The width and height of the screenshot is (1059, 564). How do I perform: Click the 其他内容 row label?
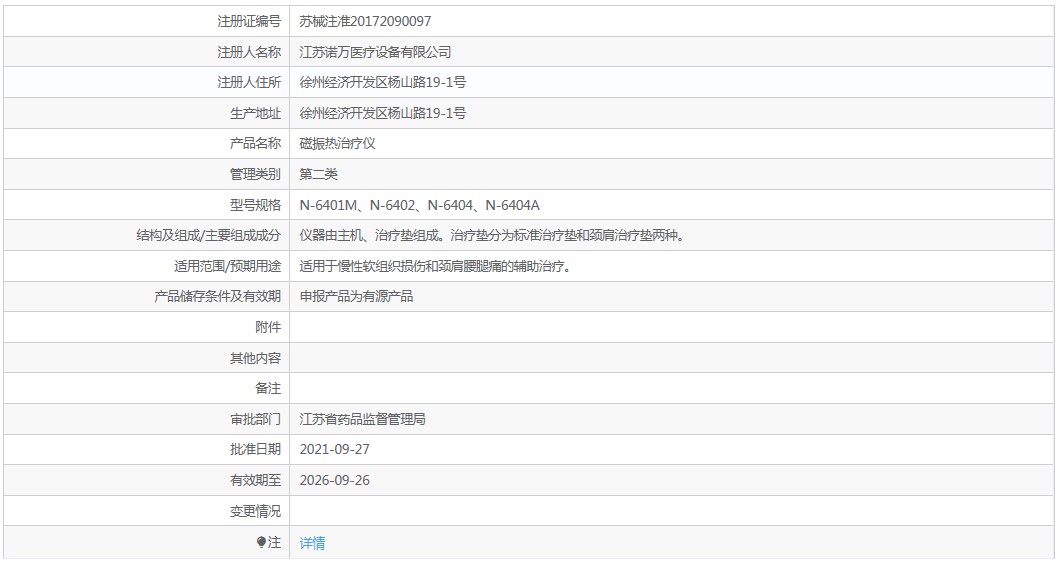click(255, 358)
